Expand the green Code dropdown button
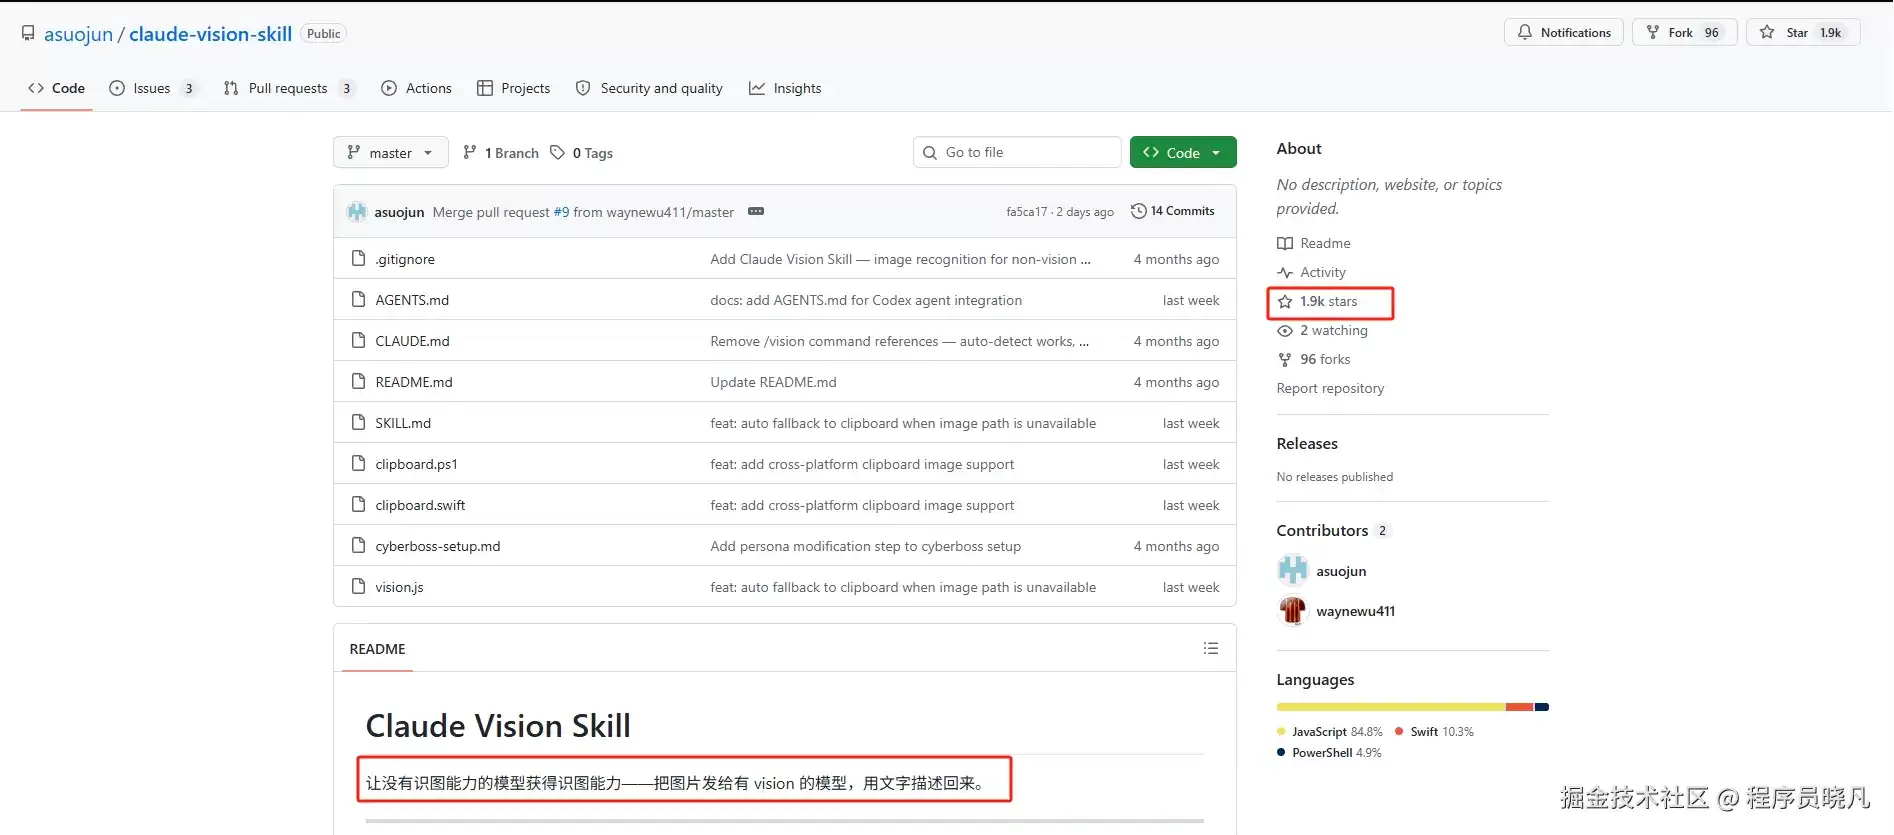 [1183, 152]
